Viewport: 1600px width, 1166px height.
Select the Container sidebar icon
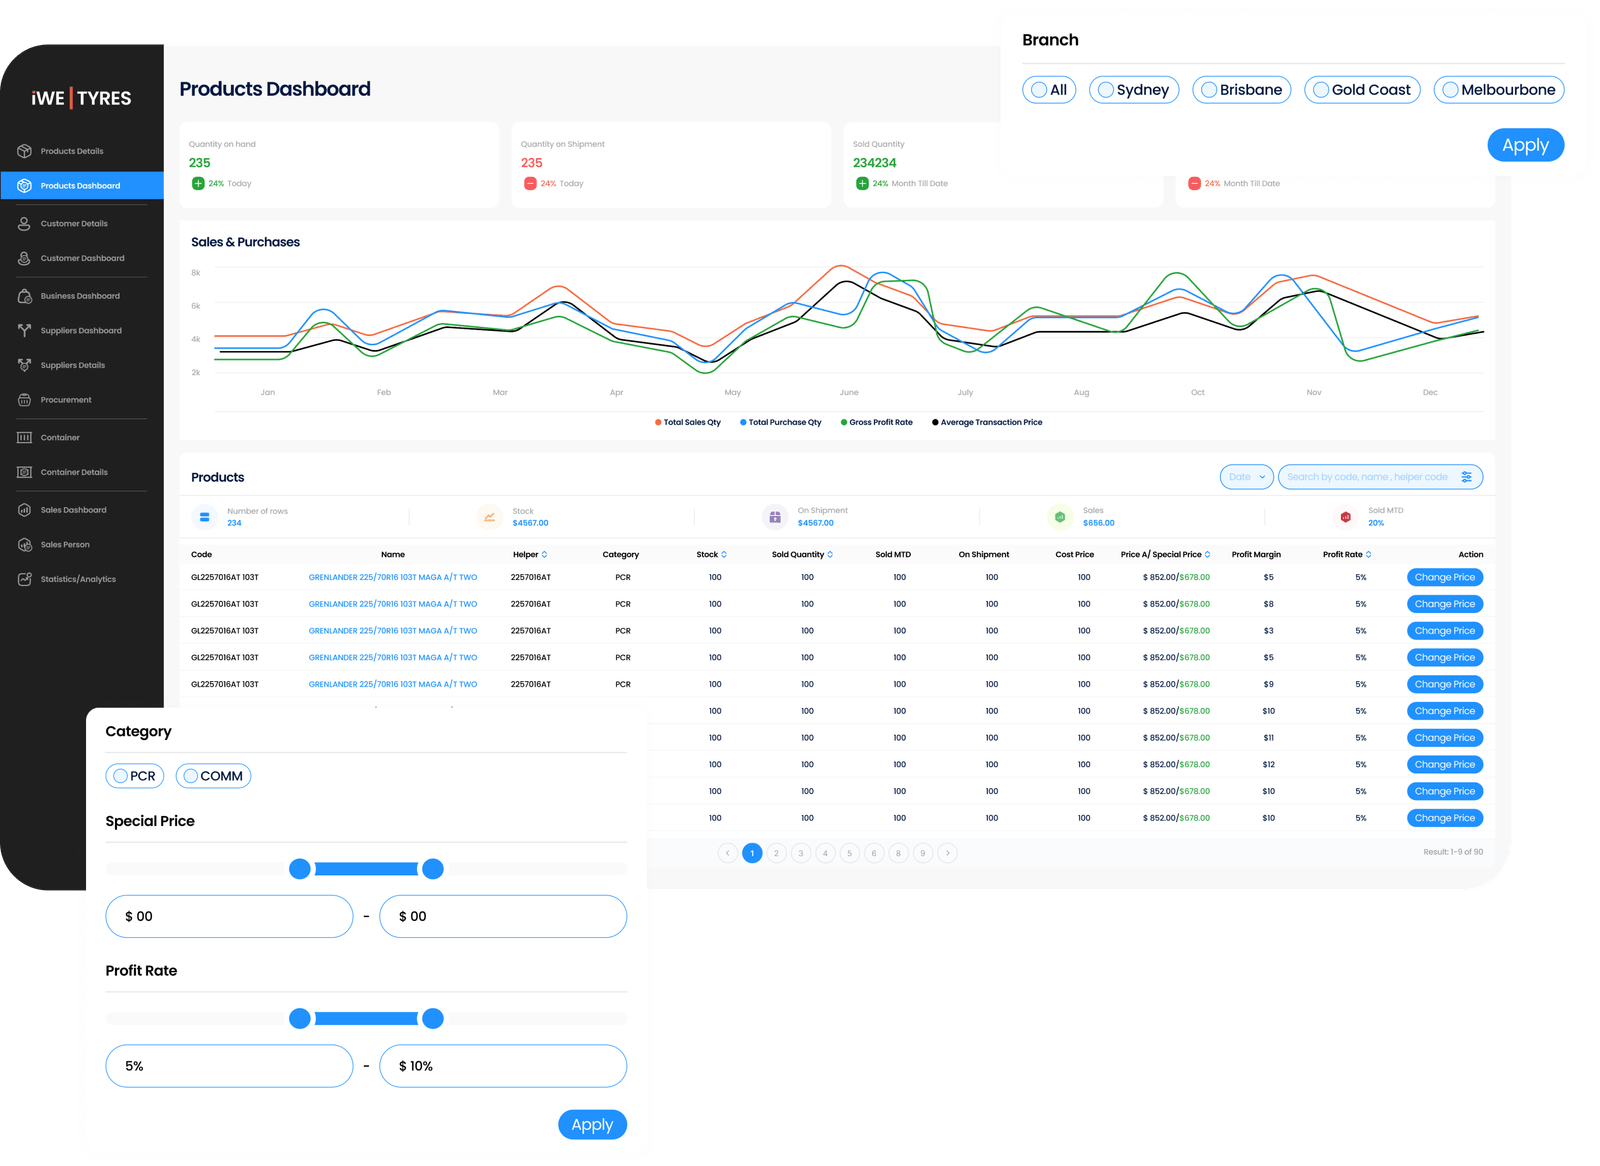pyautogui.click(x=25, y=438)
